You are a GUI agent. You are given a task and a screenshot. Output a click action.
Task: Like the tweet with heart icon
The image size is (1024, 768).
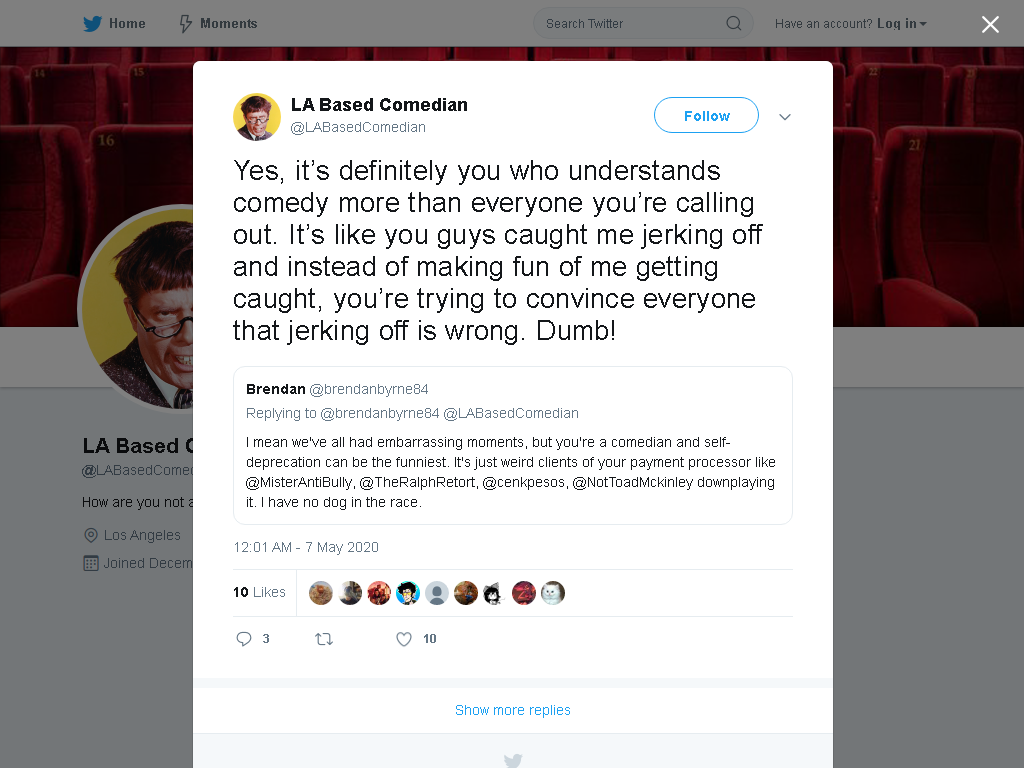point(404,639)
